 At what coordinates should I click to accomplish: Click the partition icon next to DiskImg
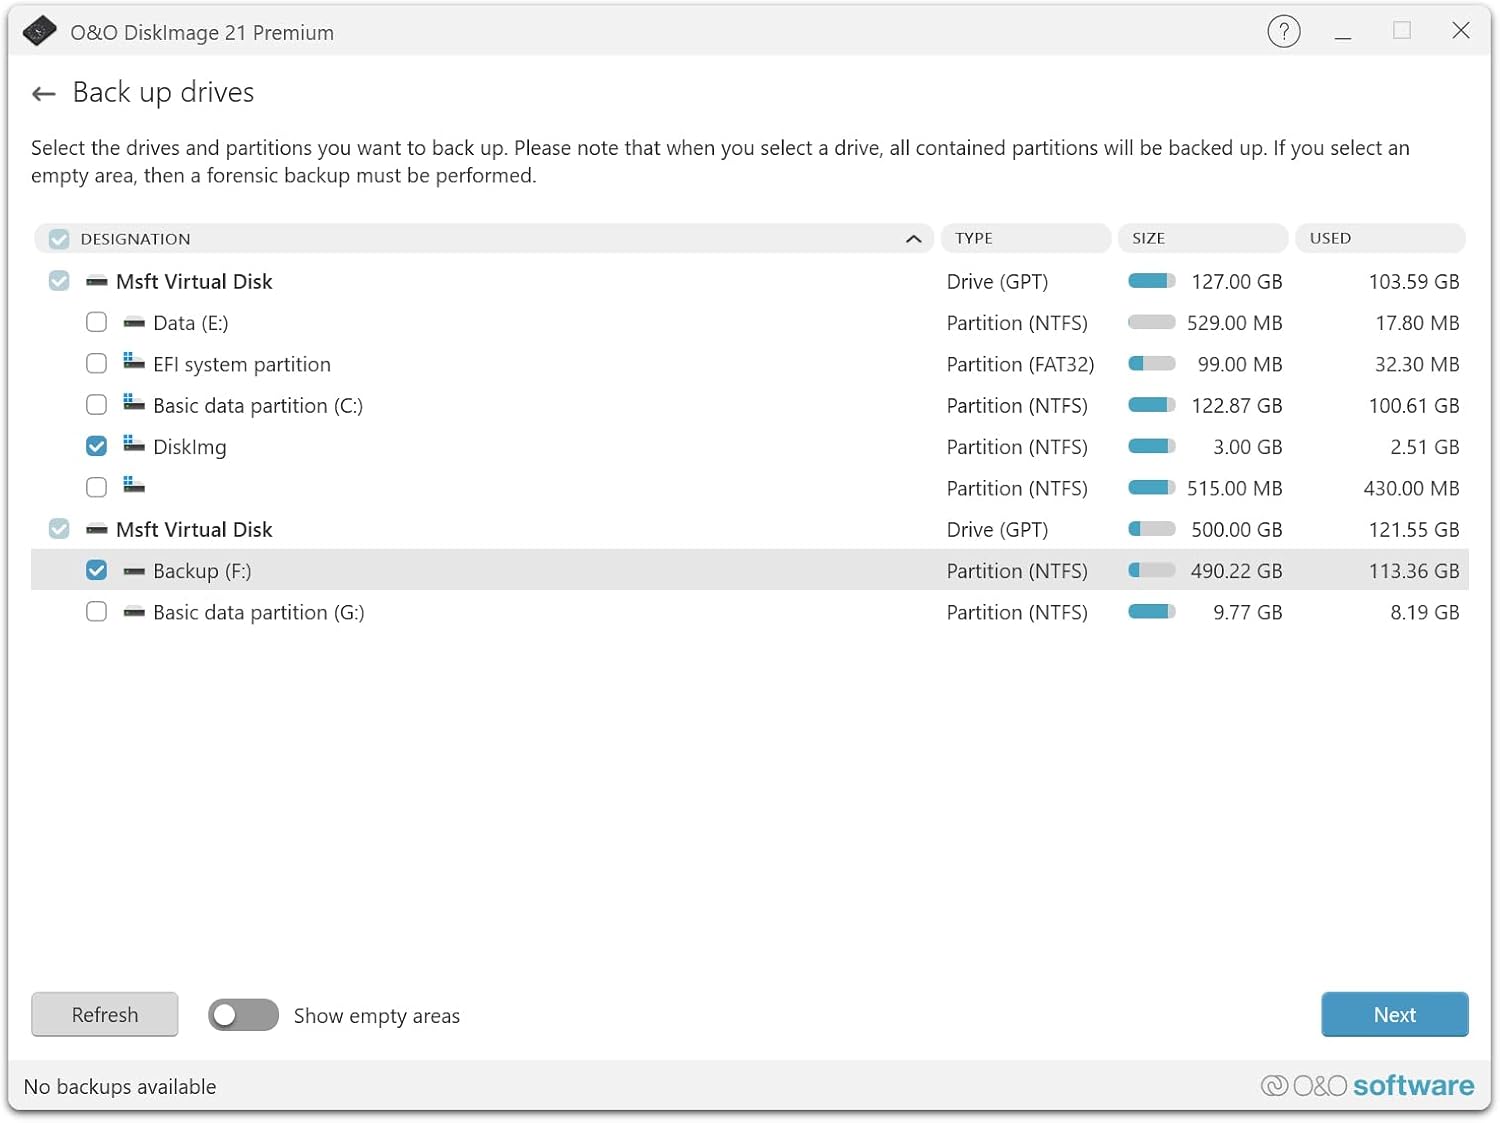133,446
